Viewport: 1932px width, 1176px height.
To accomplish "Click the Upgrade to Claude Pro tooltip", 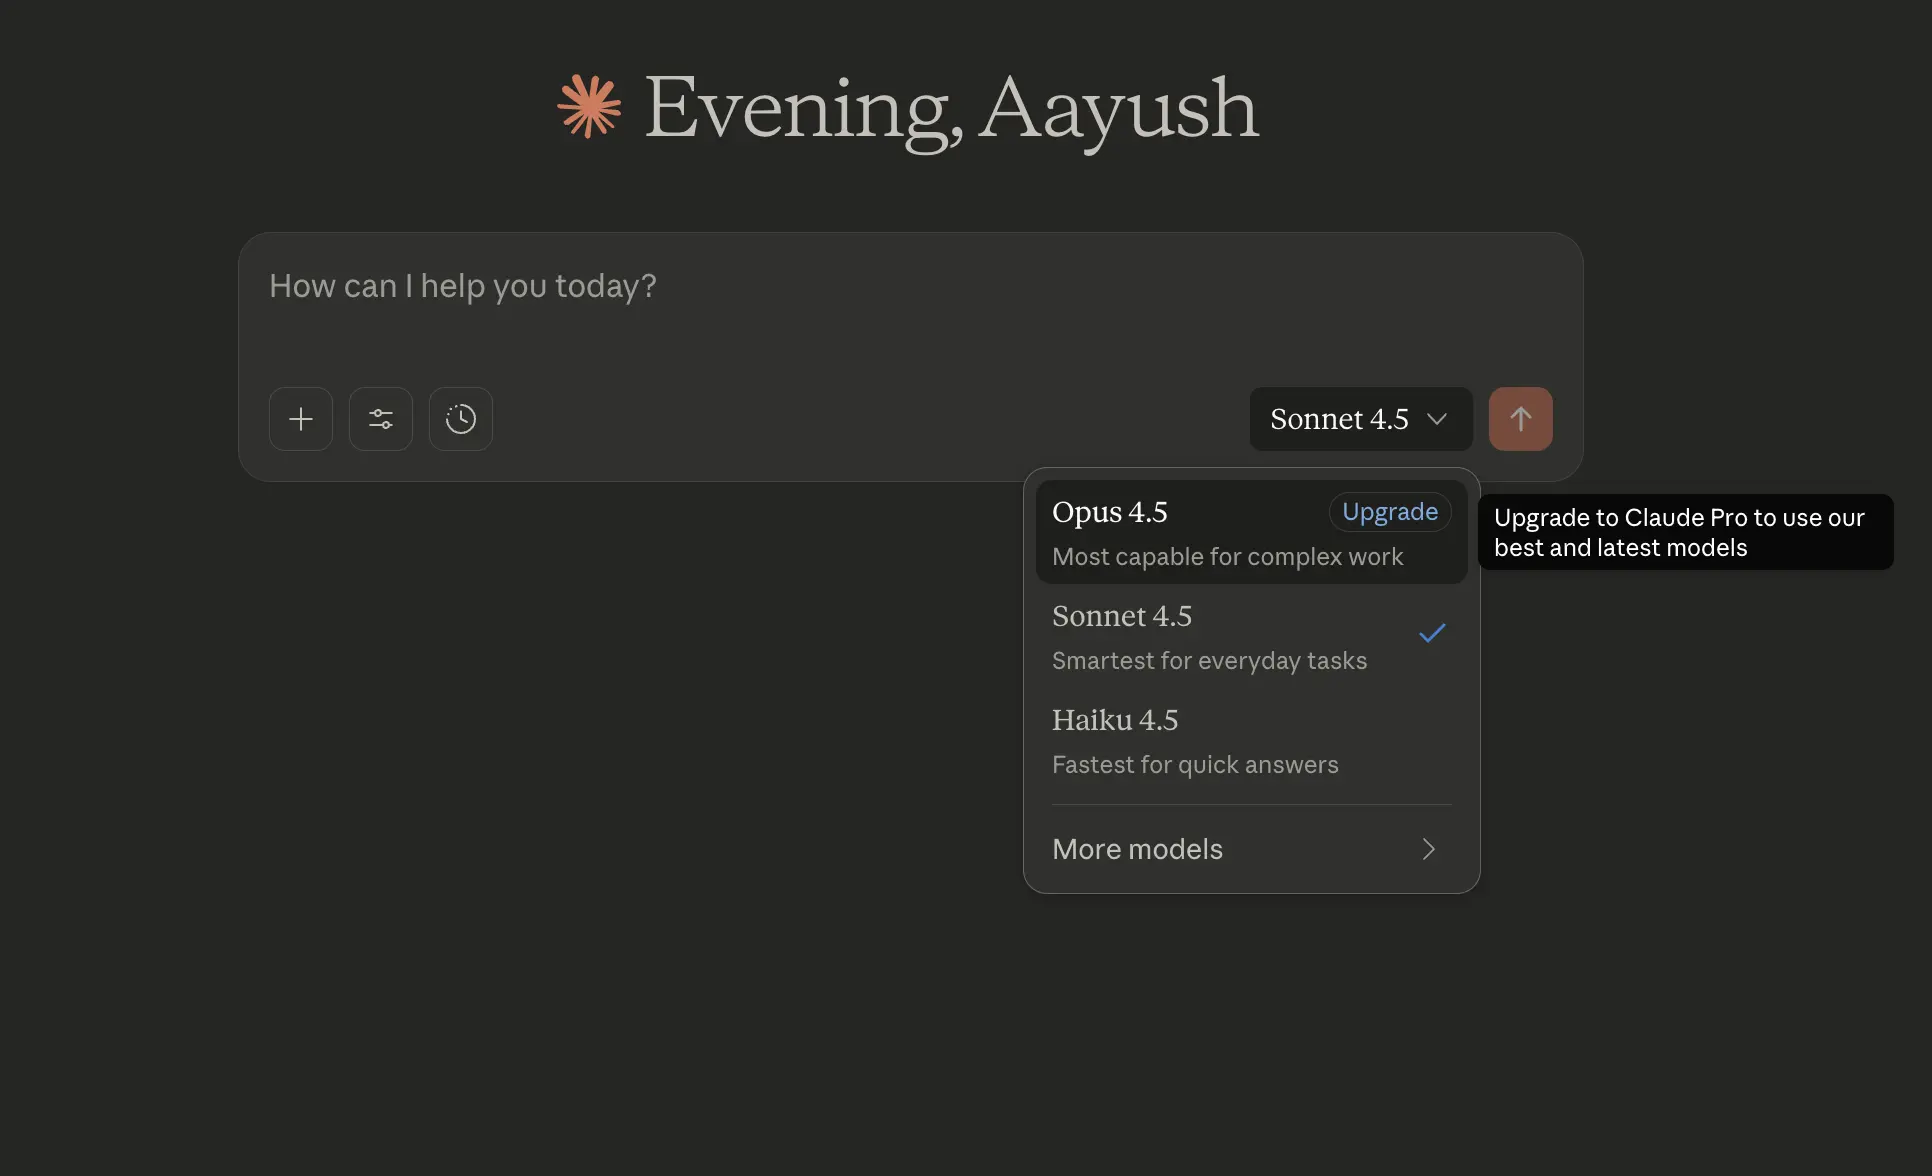I will point(1684,532).
